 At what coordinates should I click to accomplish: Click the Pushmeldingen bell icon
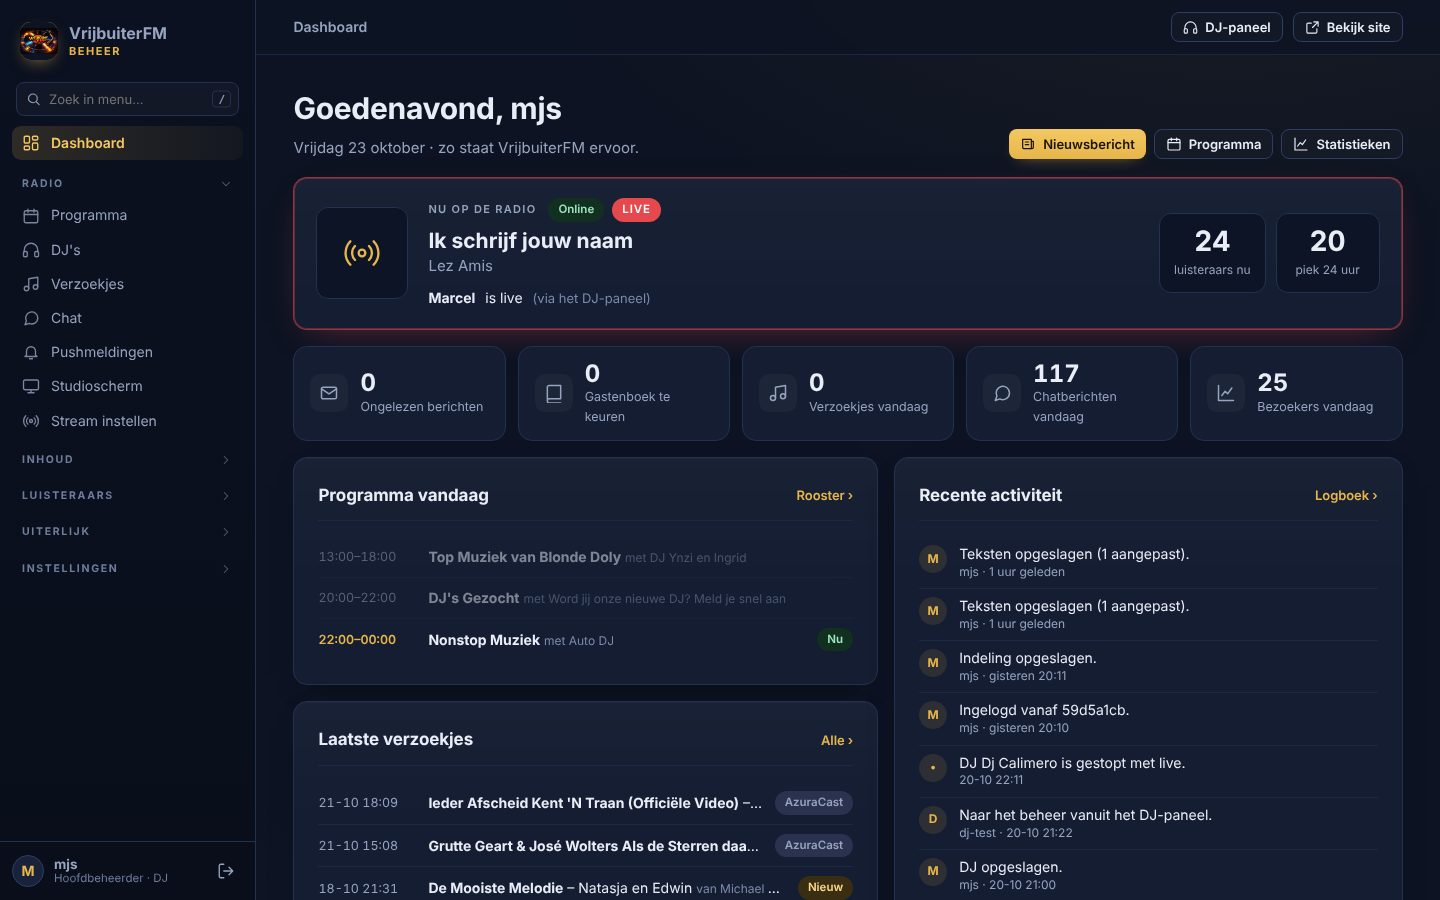click(31, 352)
